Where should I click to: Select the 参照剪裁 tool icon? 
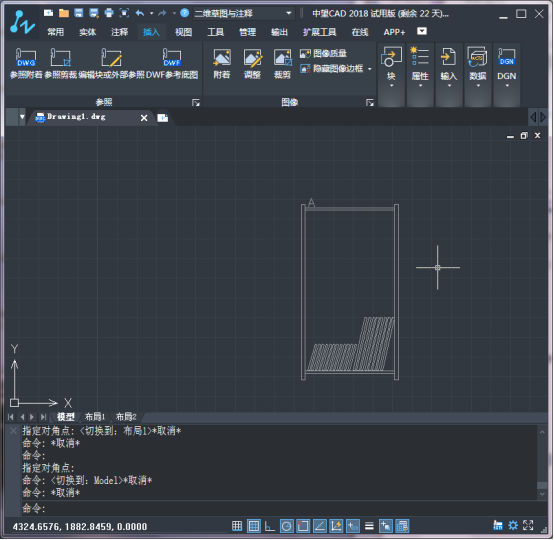click(60, 58)
